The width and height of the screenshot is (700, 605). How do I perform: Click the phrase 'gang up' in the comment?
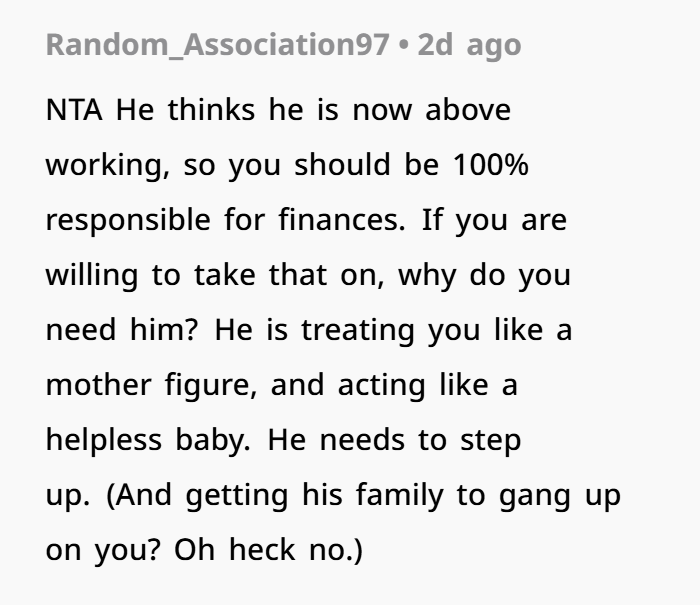tap(570, 495)
